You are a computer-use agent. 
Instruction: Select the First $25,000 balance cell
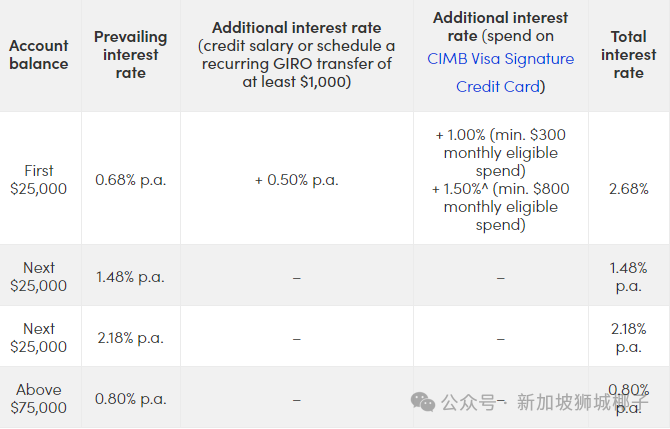pyautogui.click(x=39, y=179)
